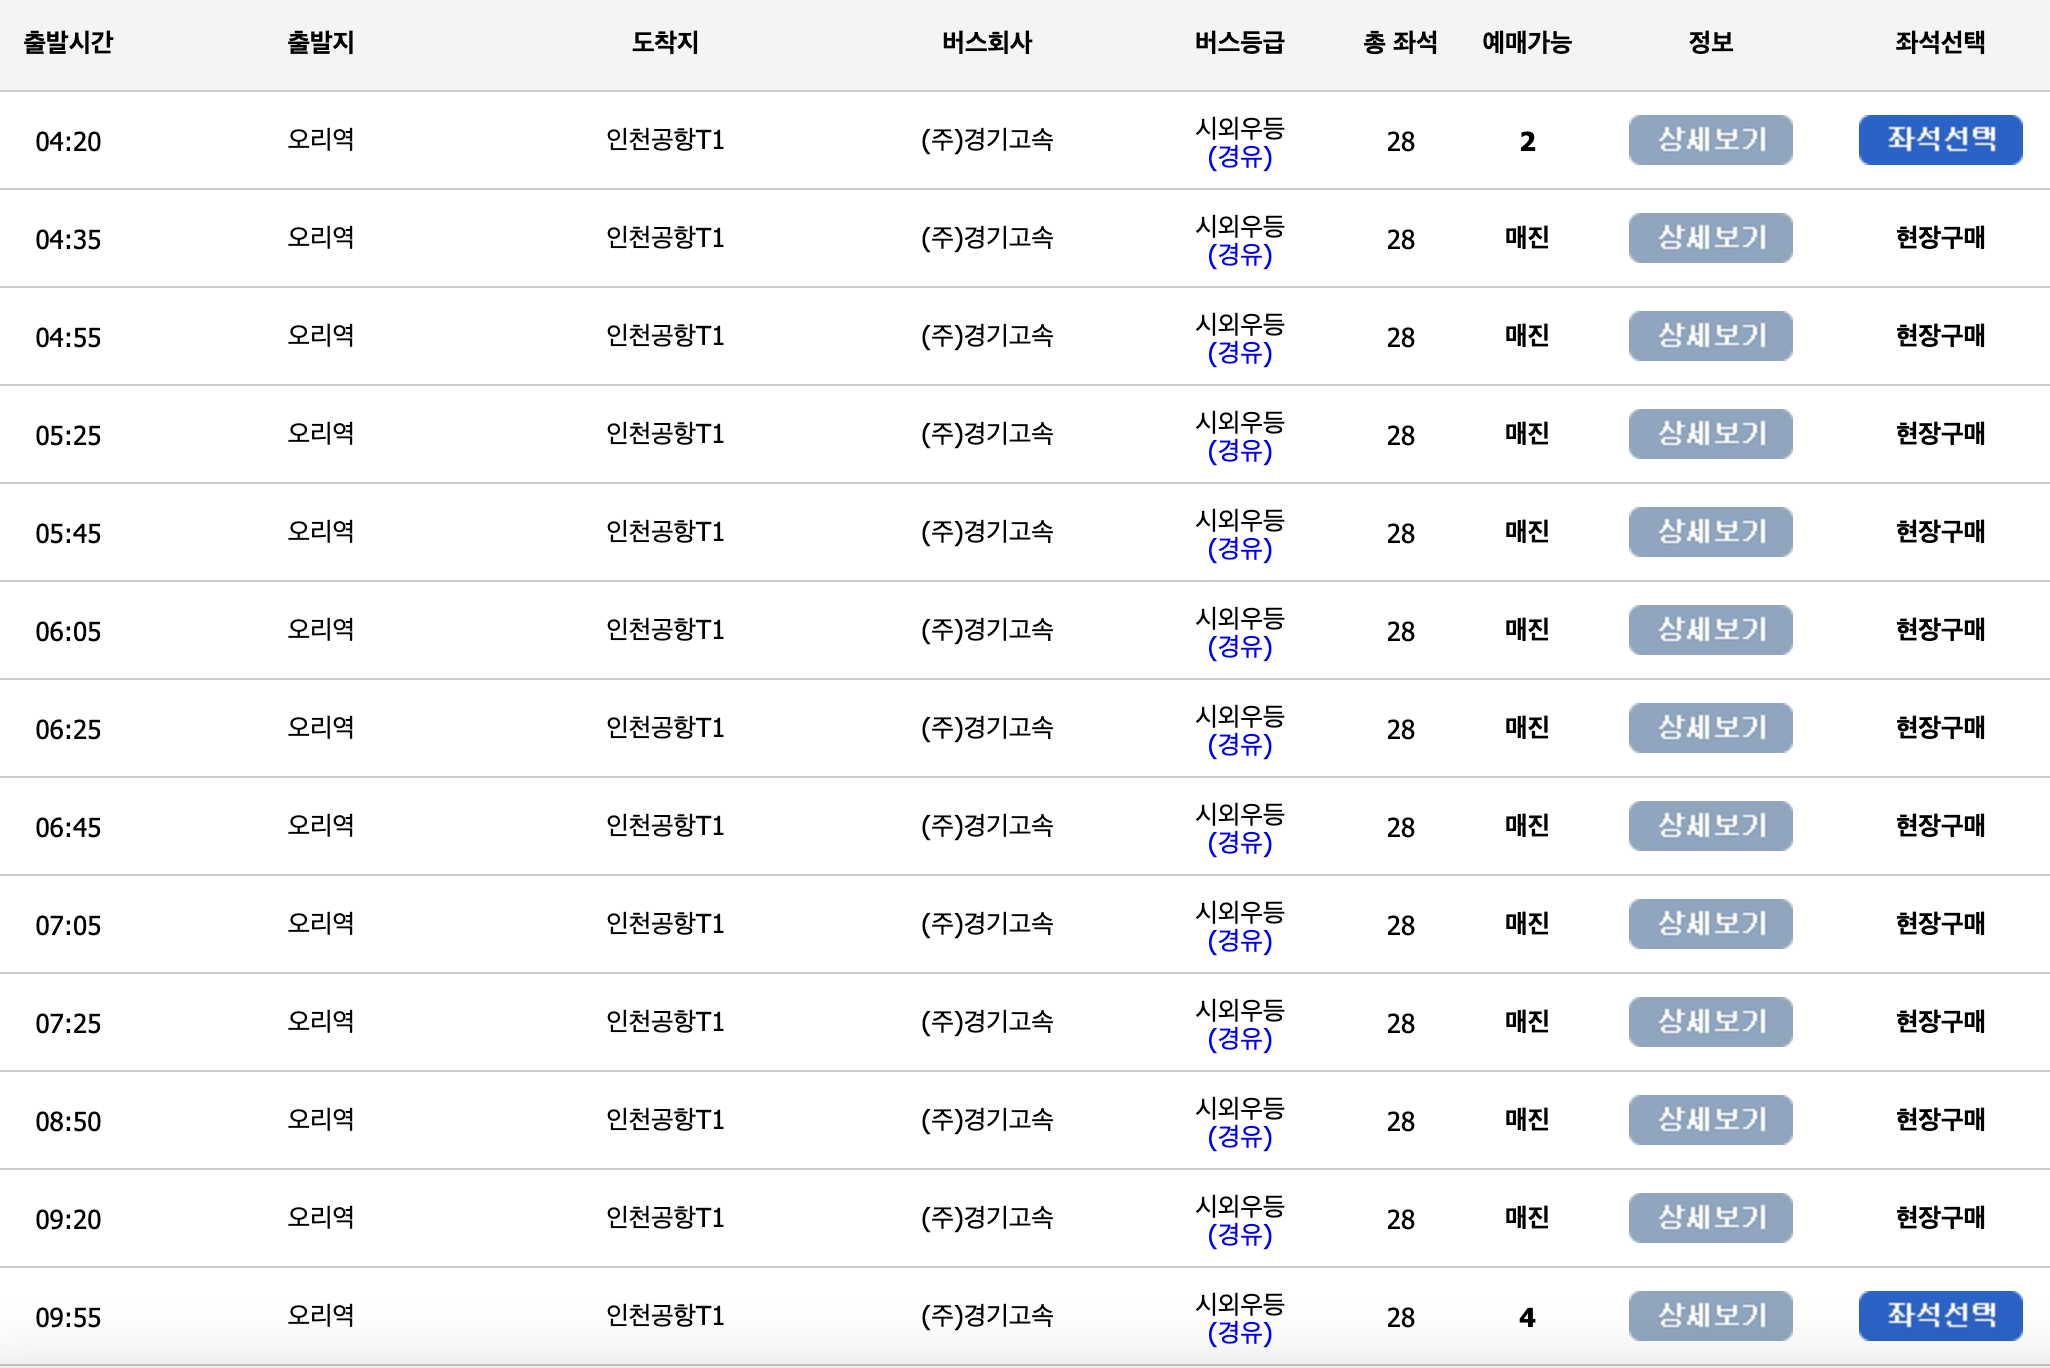Screen dimensions: 2050x1368
Task: Click 현장구매 on the 04:55 row
Action: pyautogui.click(x=1938, y=336)
